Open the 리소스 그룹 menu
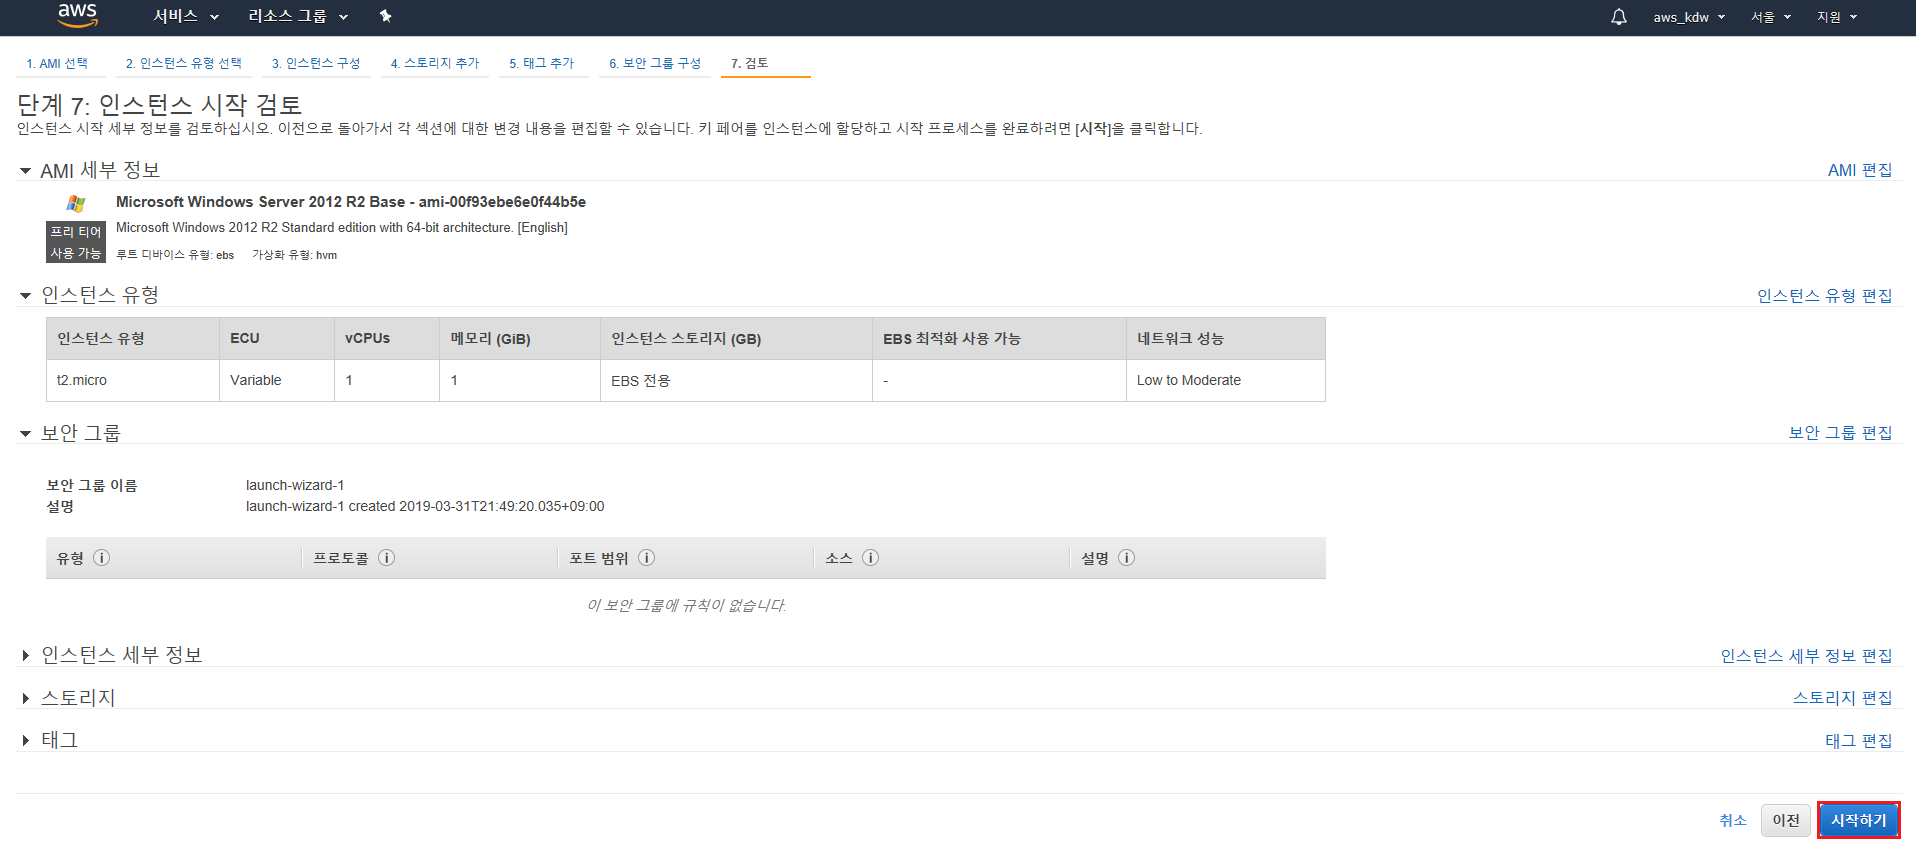The width and height of the screenshot is (1916, 857). pos(298,16)
